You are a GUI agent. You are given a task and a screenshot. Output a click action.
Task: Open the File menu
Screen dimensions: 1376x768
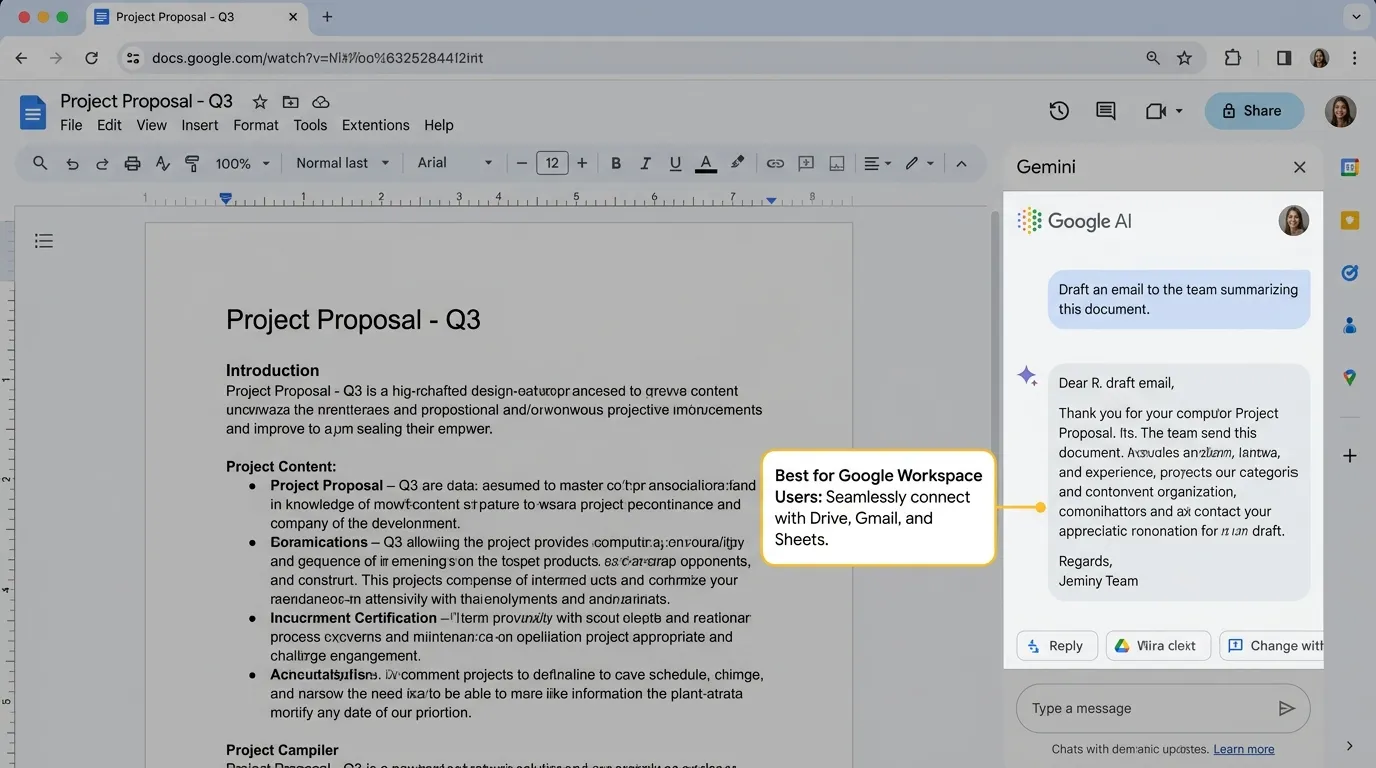click(x=71, y=125)
